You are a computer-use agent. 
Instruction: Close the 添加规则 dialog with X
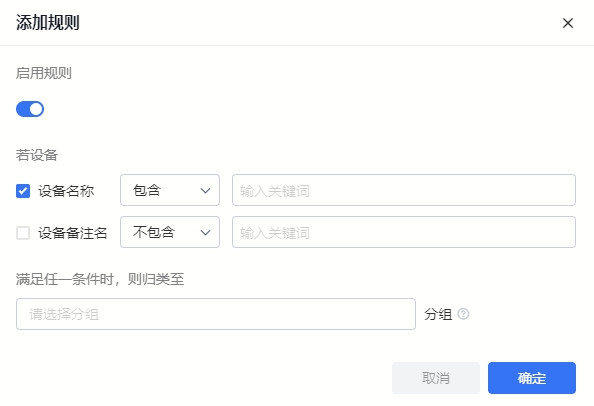pos(567,23)
